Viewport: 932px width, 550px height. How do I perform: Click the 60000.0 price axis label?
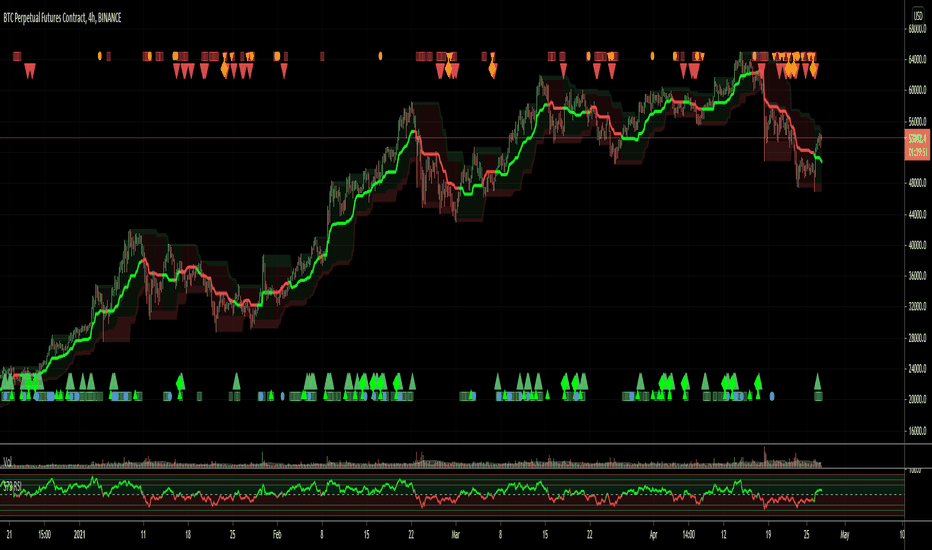click(917, 90)
